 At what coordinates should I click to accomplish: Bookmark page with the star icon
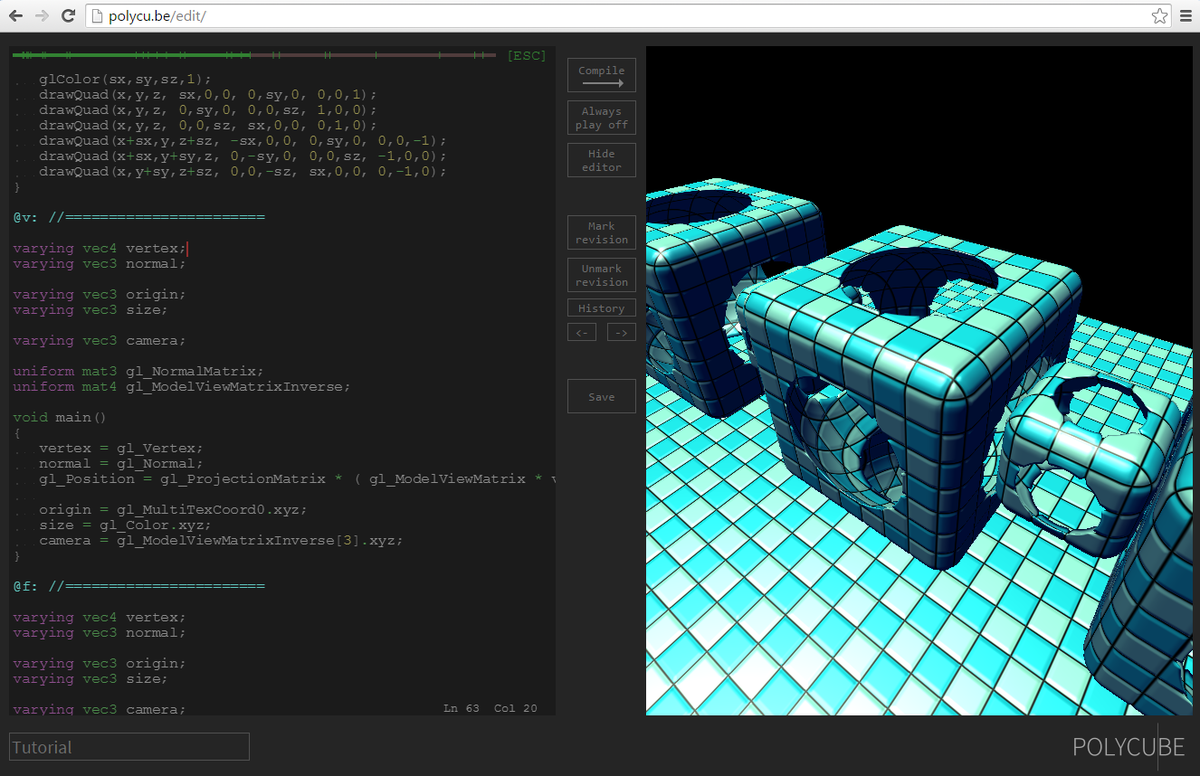pos(1159,16)
